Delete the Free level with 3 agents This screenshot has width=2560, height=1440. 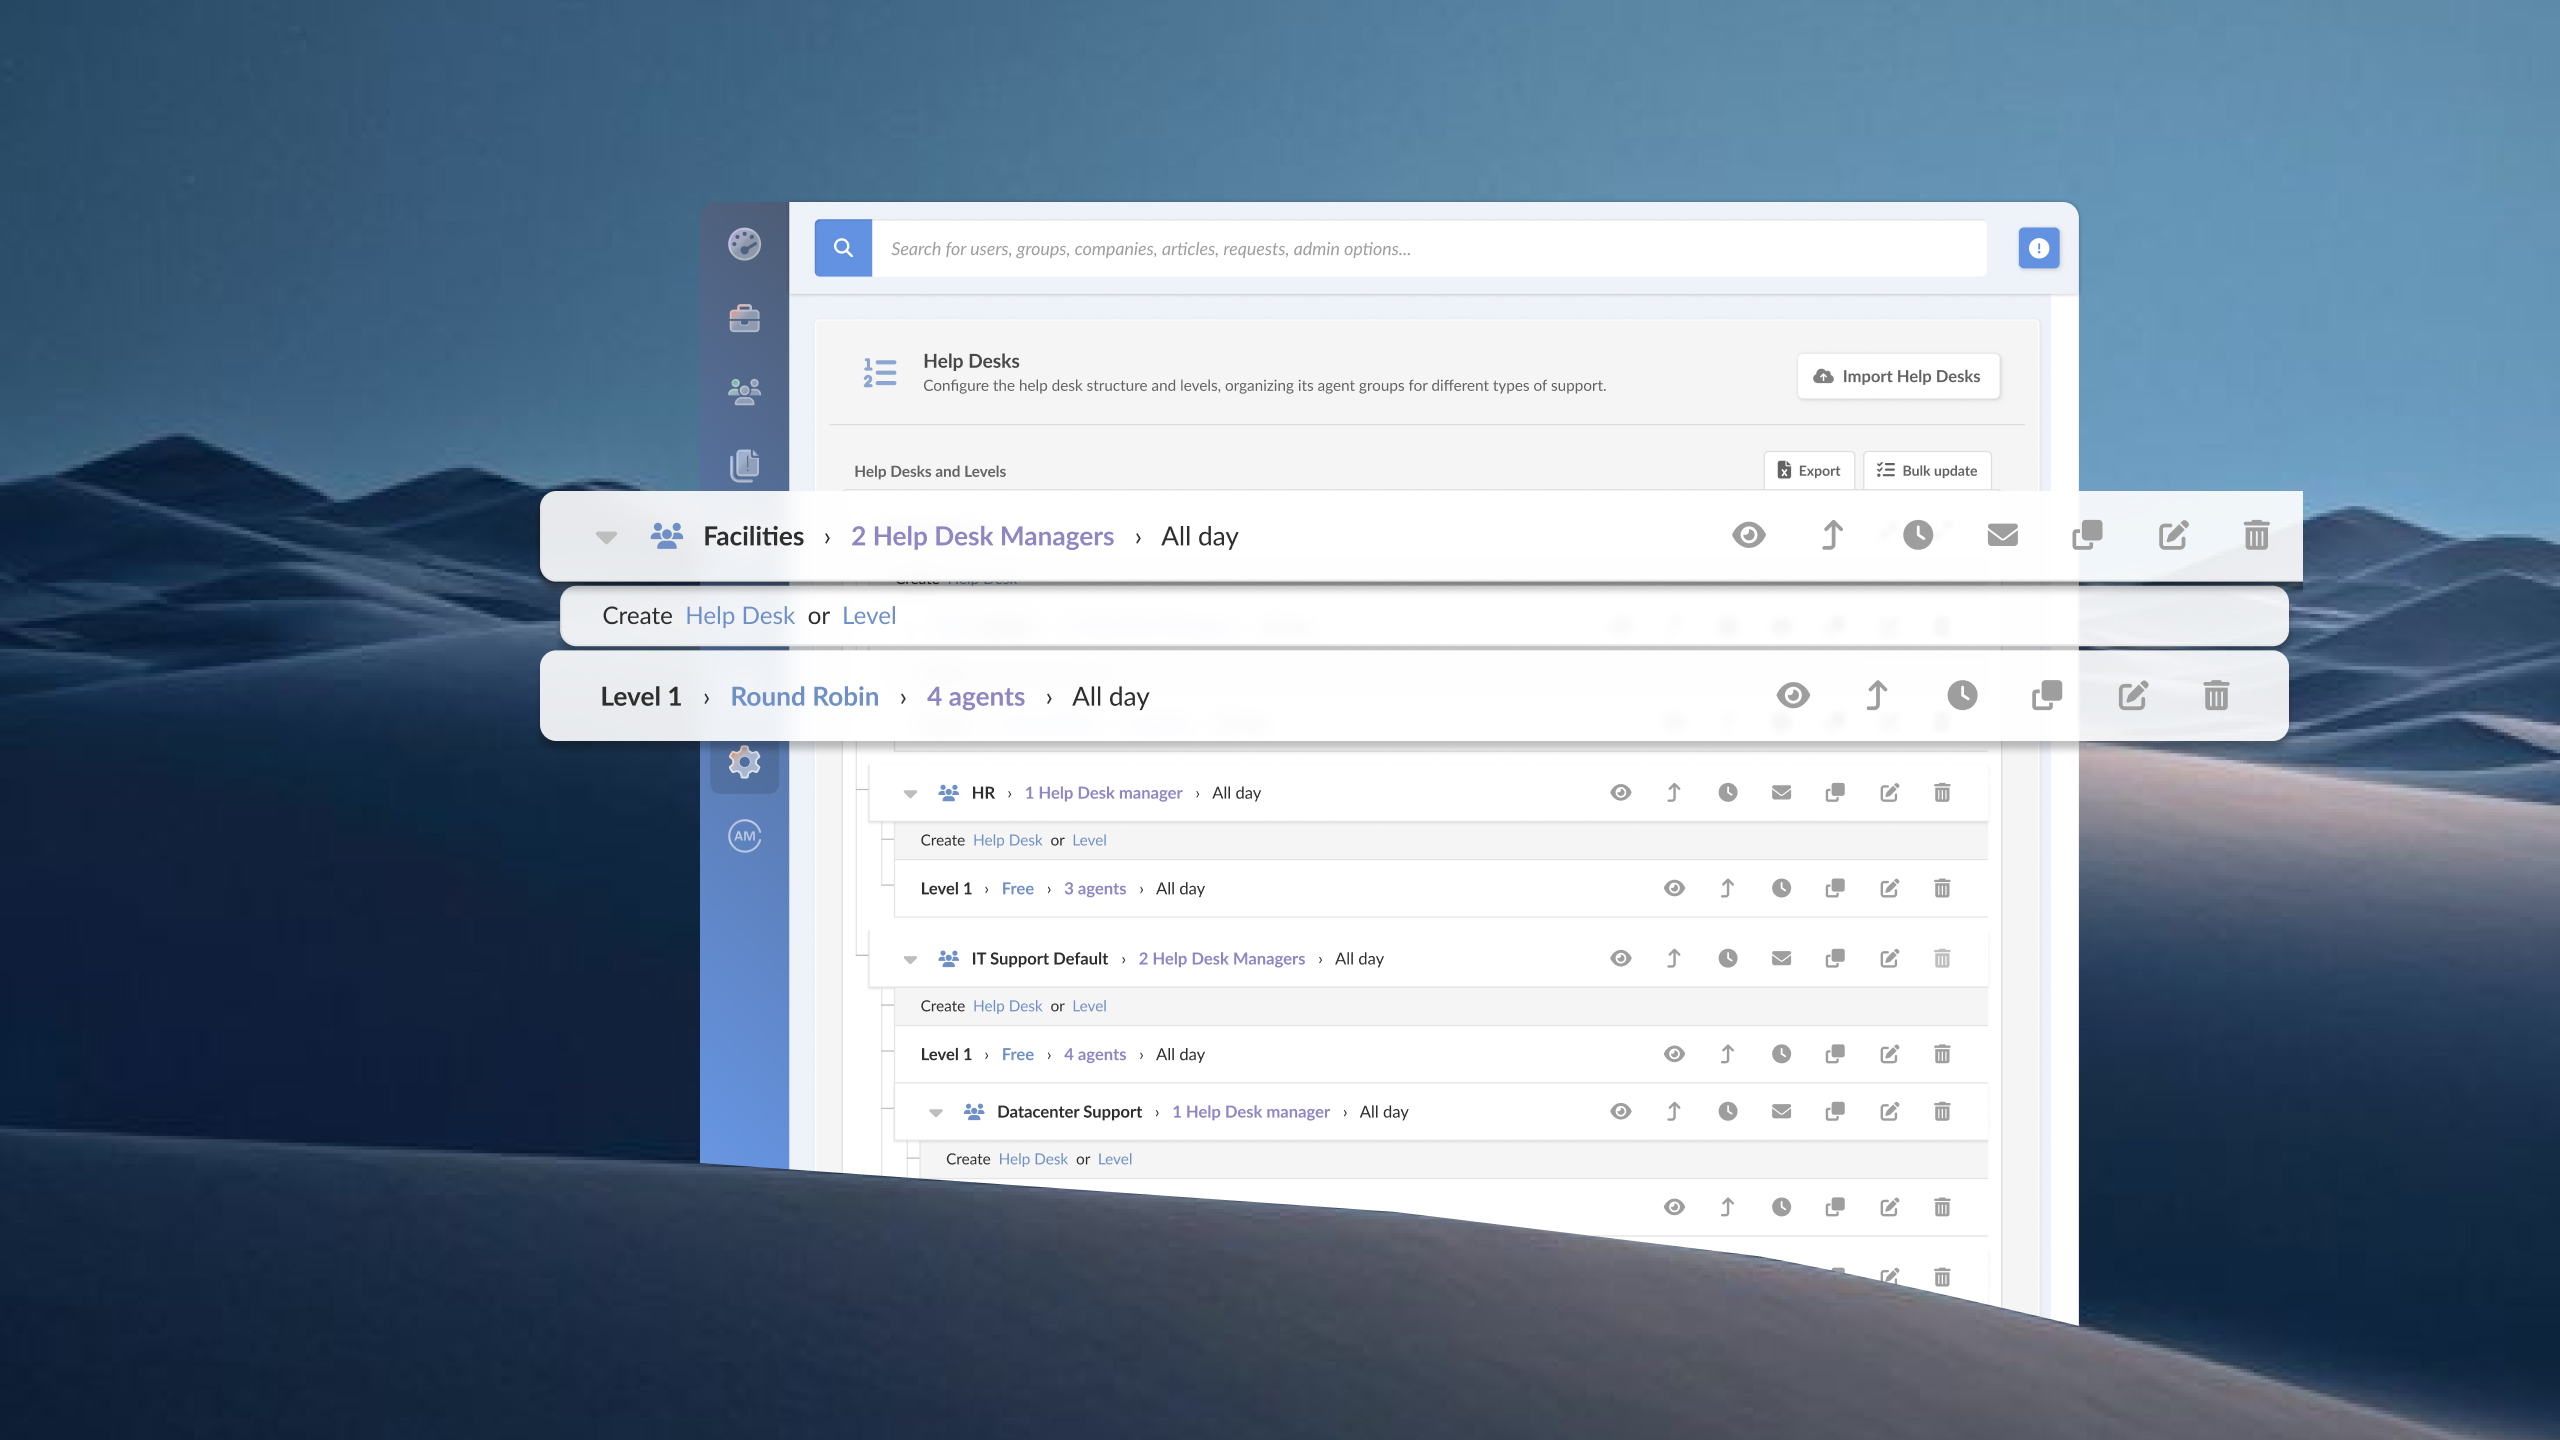pos(1942,888)
